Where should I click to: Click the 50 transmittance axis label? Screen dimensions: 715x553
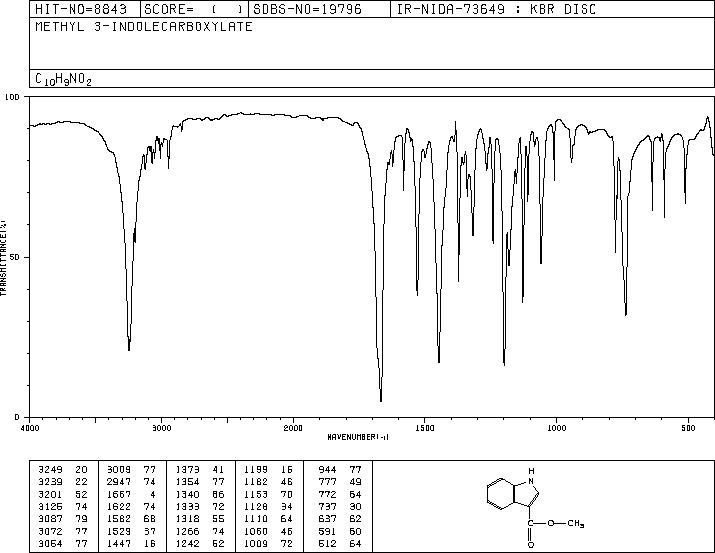coord(16,257)
